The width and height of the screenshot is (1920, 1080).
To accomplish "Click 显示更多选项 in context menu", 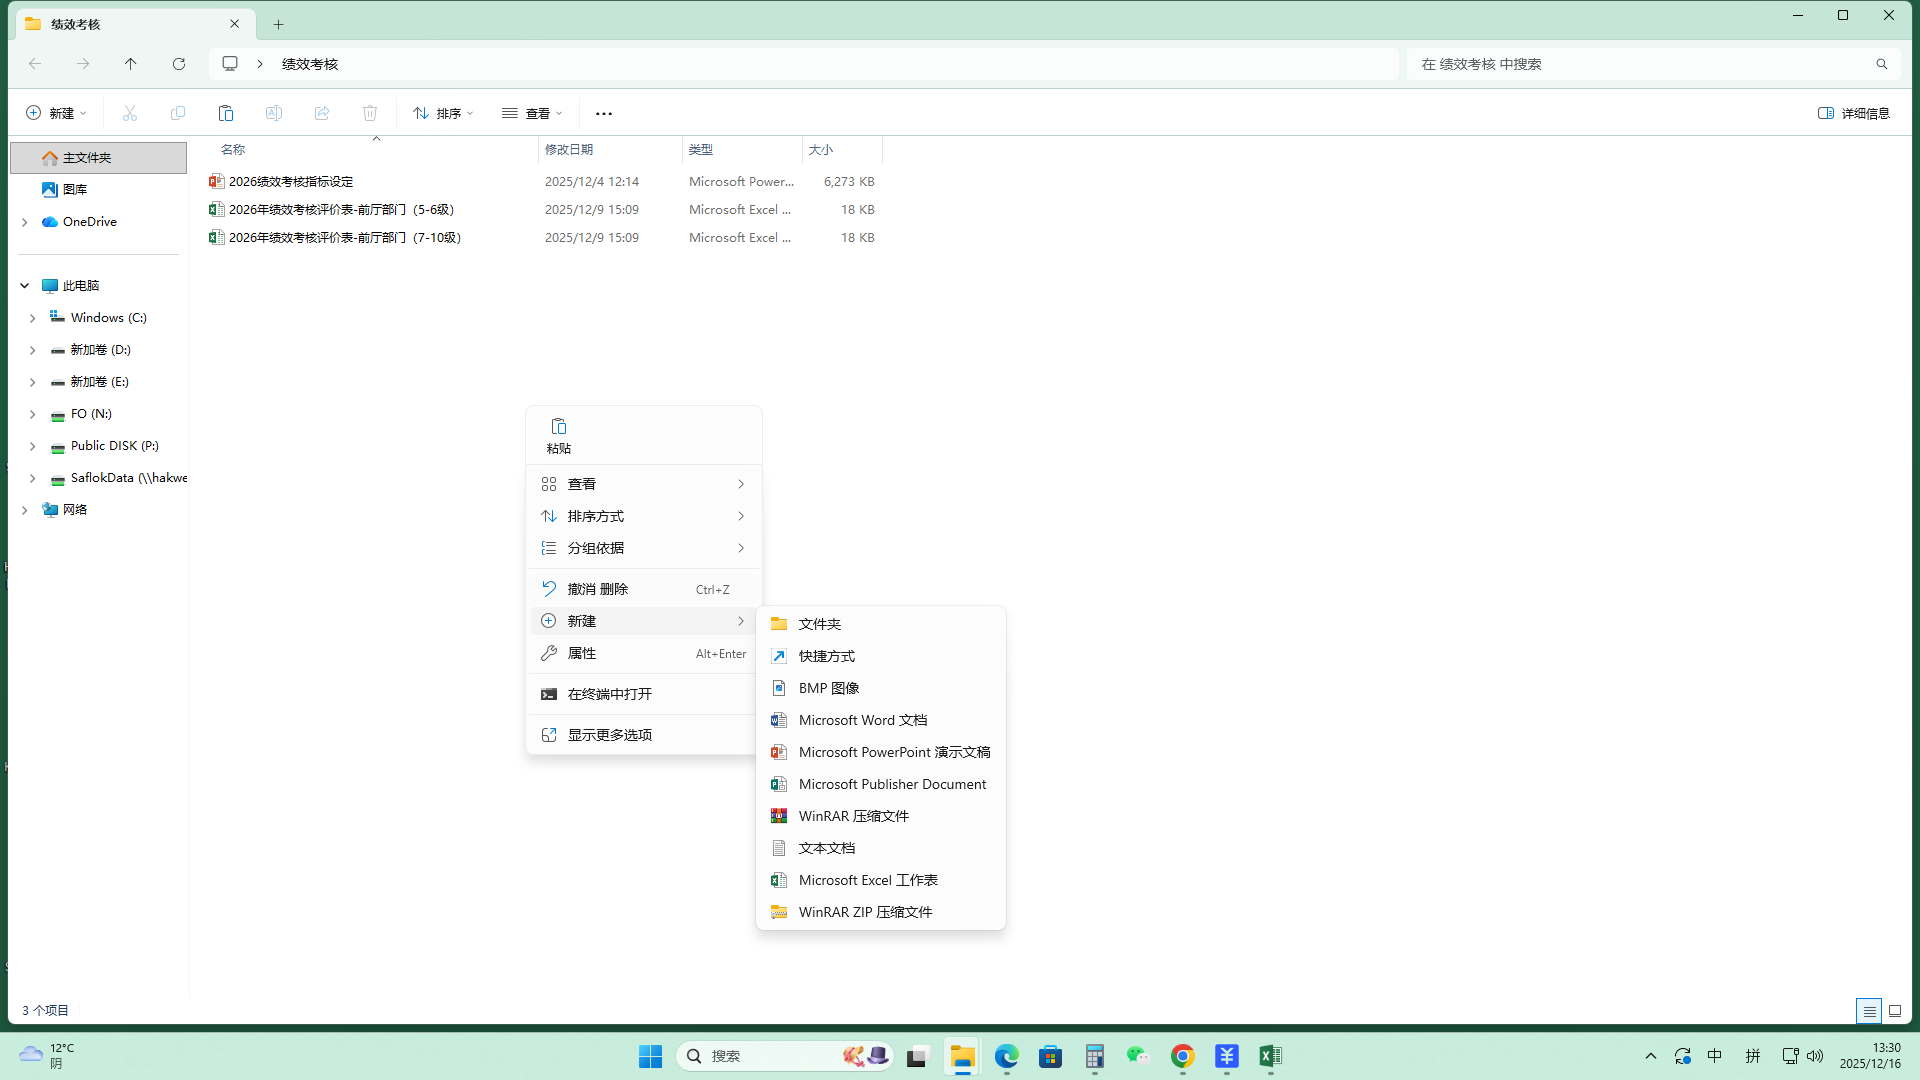I will [609, 735].
